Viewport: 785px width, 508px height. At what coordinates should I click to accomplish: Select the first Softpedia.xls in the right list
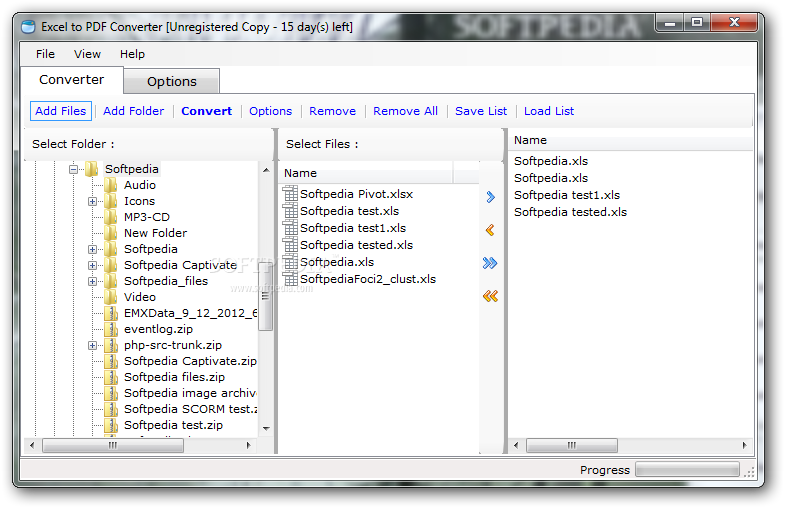[x=551, y=161]
